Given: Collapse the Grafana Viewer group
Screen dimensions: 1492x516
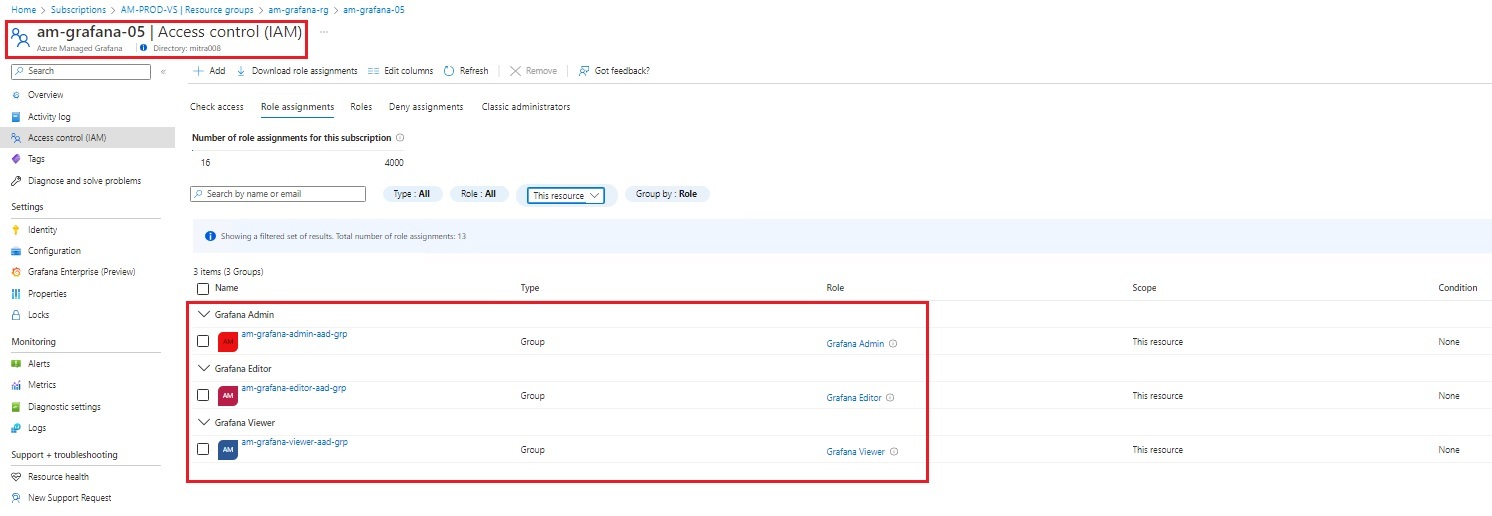Looking at the screenshot, I should tap(204, 423).
